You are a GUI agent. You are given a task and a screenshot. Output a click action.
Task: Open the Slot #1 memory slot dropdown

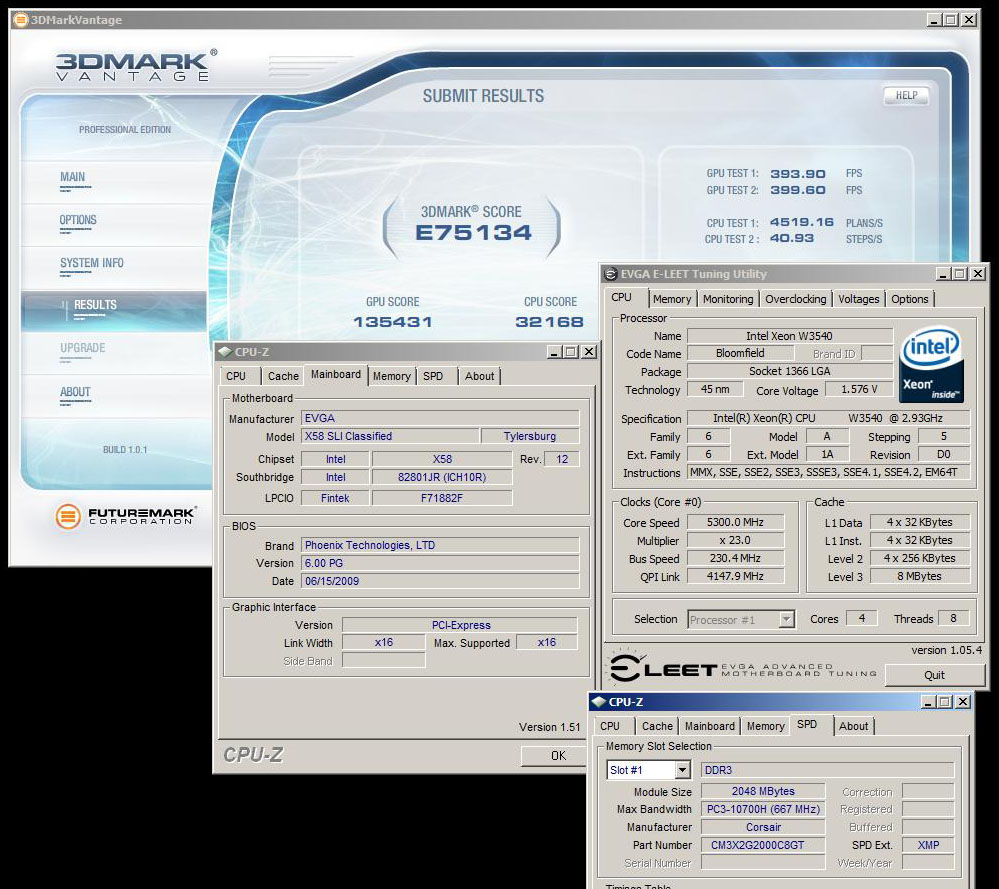[x=682, y=770]
